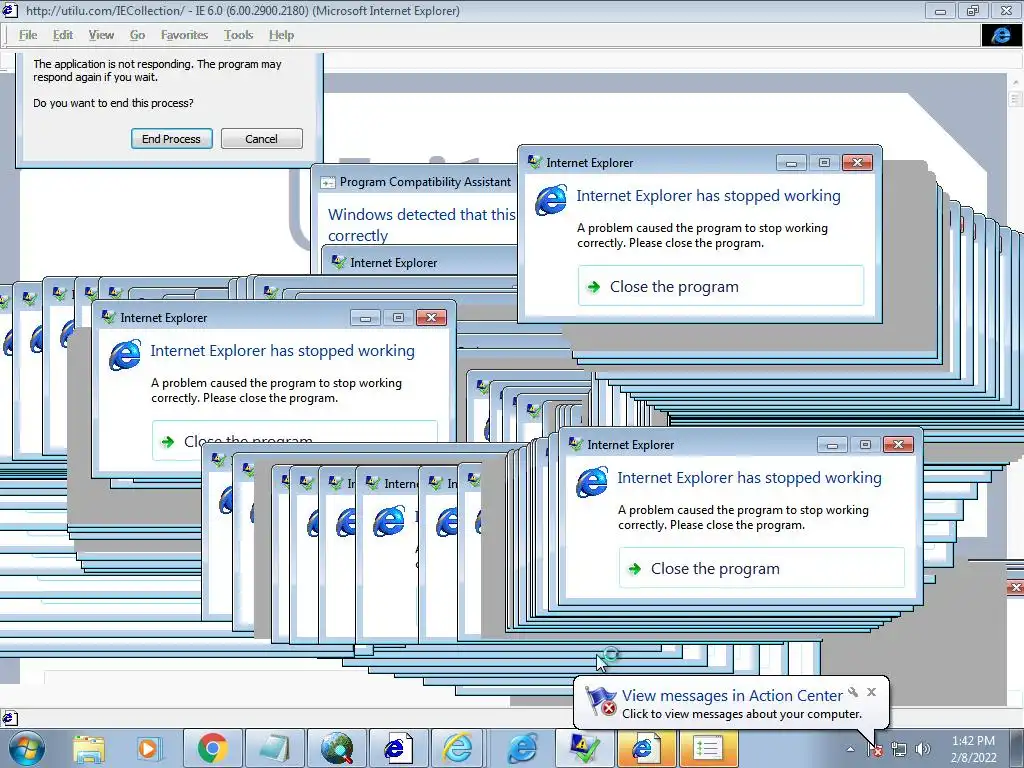Open the Tools menu
Viewport: 1024px width, 768px height.
(x=238, y=35)
